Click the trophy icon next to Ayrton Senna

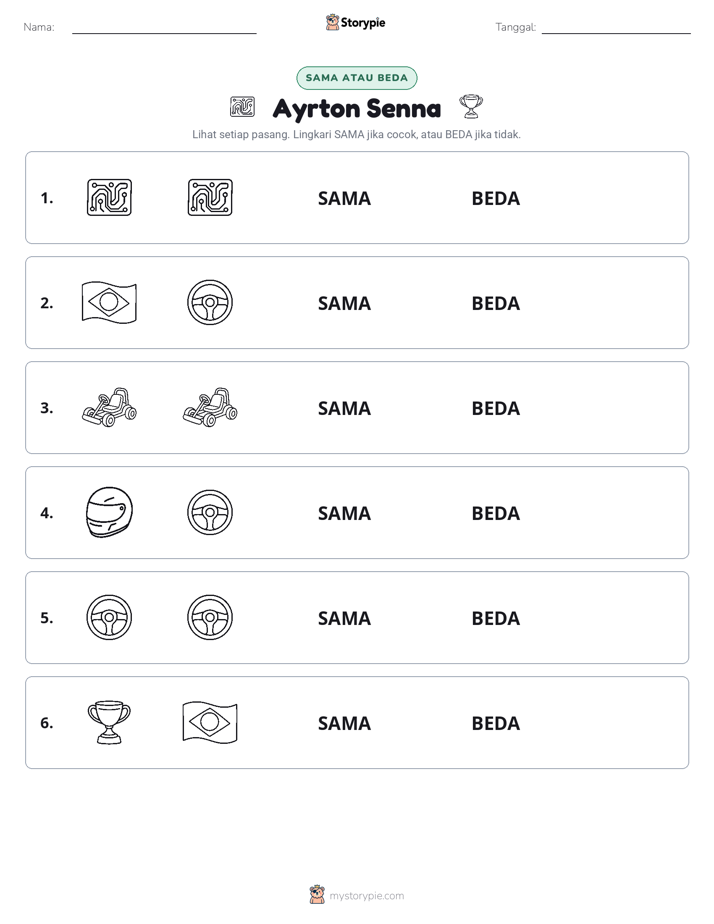click(471, 107)
